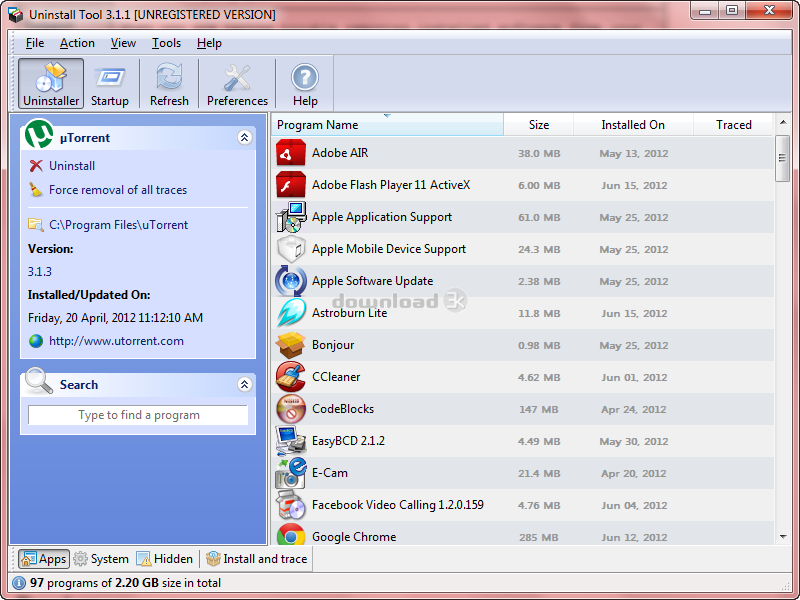Click the Apple Application Support icon
This screenshot has width=800, height=600.
tap(291, 217)
